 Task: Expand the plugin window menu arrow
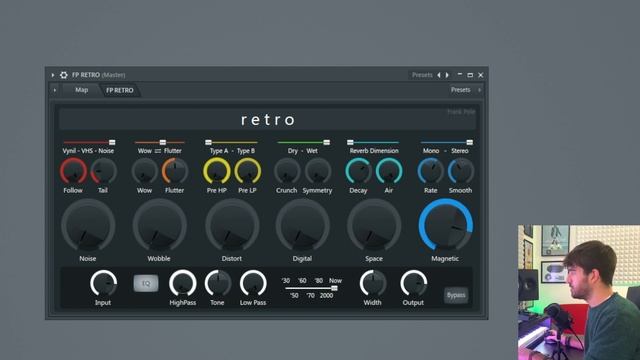click(53, 75)
